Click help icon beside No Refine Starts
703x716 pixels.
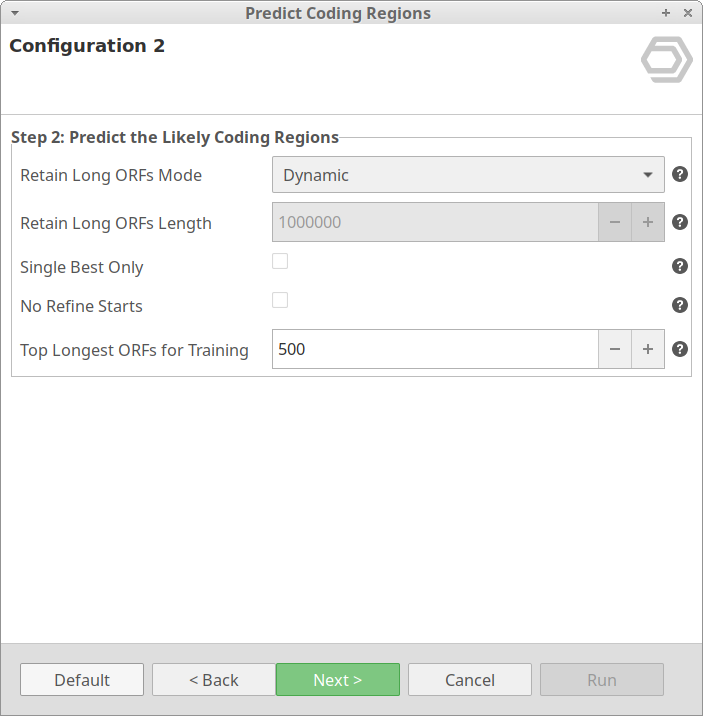point(680,305)
